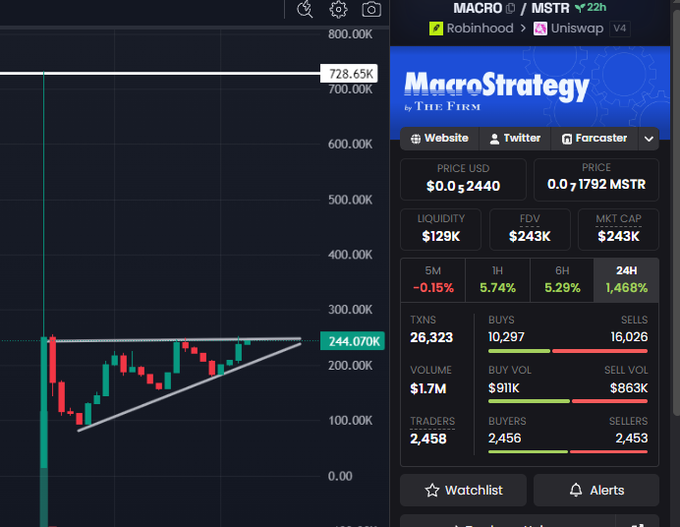The height and width of the screenshot is (527, 680).
Task: Select the 1H timeframe stats tab
Action: [497, 280]
